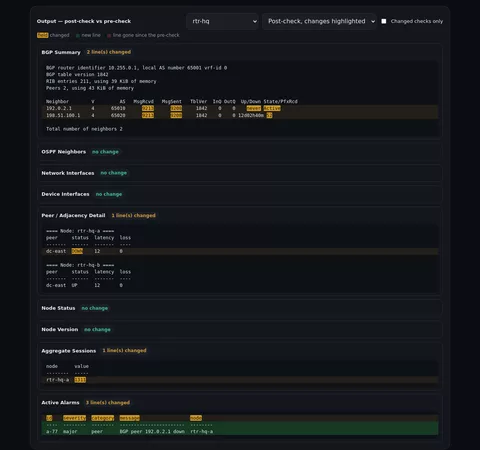Click the Active Alarms section heading
480x450 pixels.
[60, 403]
